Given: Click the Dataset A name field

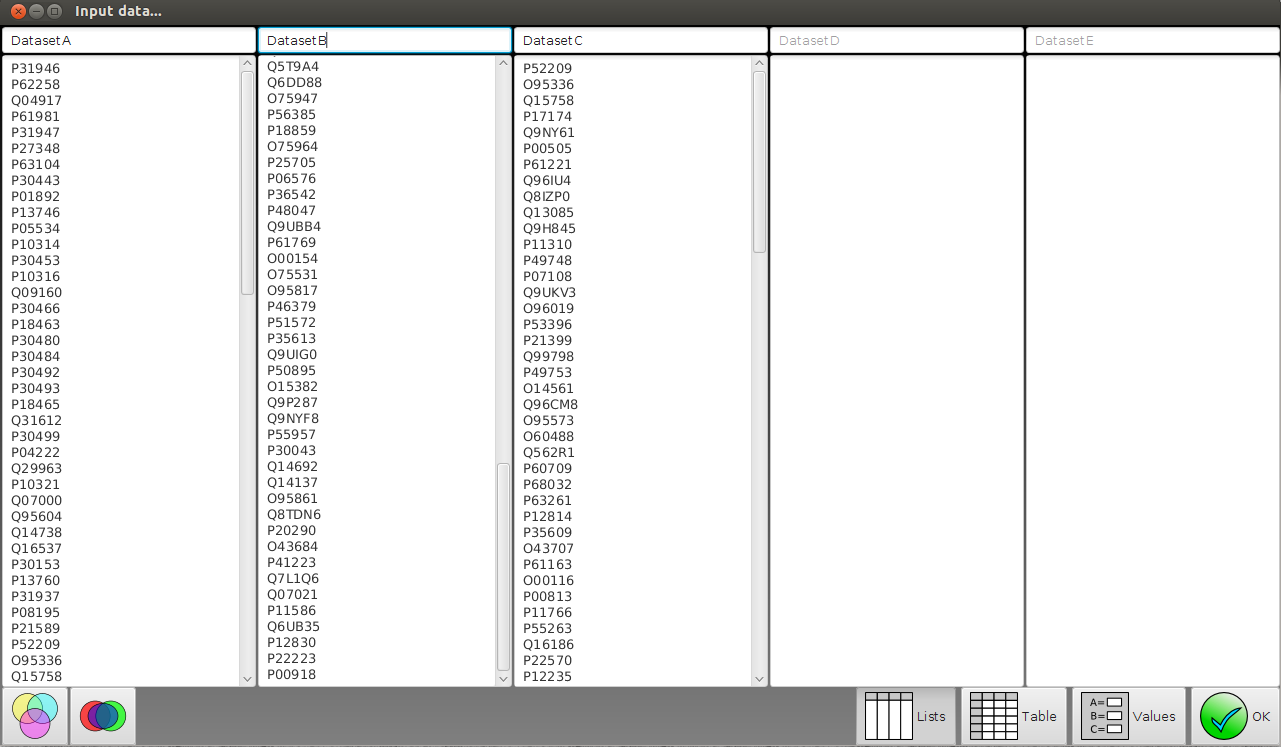Looking at the screenshot, I should (129, 40).
